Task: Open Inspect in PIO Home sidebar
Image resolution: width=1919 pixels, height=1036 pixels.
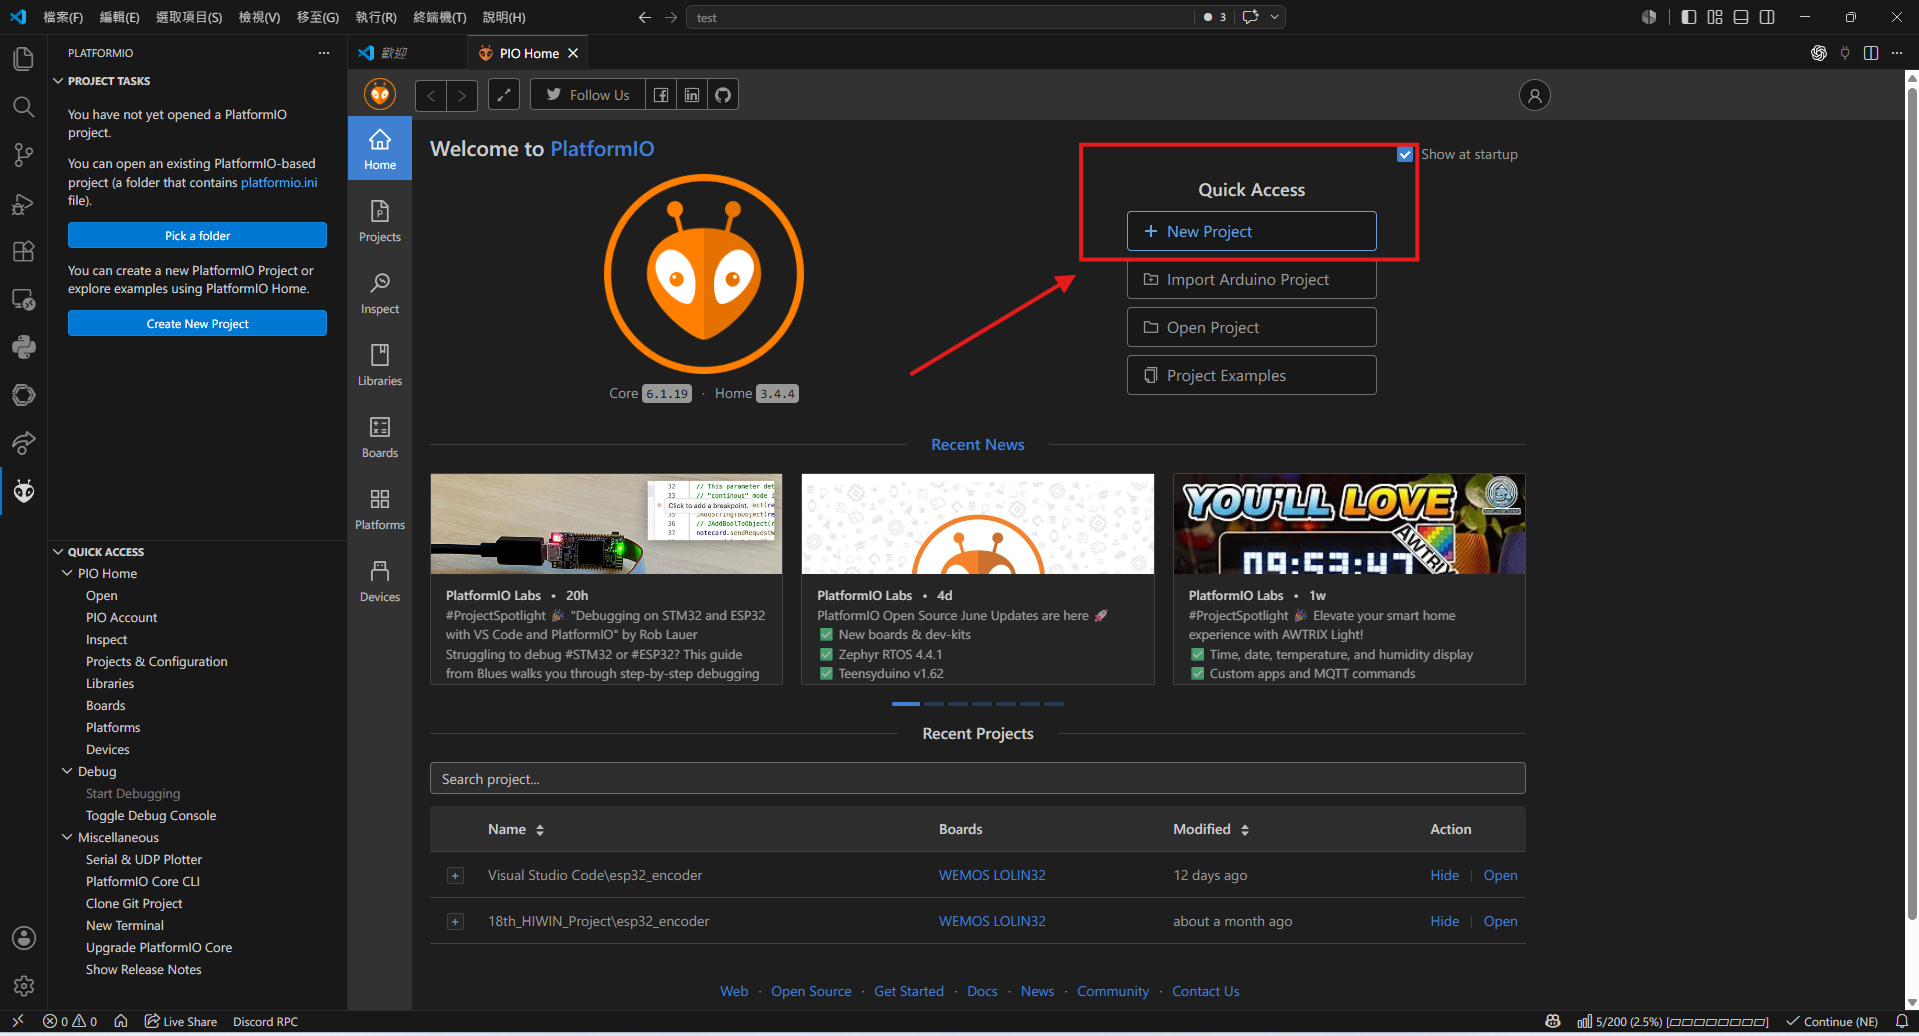Action: click(380, 292)
